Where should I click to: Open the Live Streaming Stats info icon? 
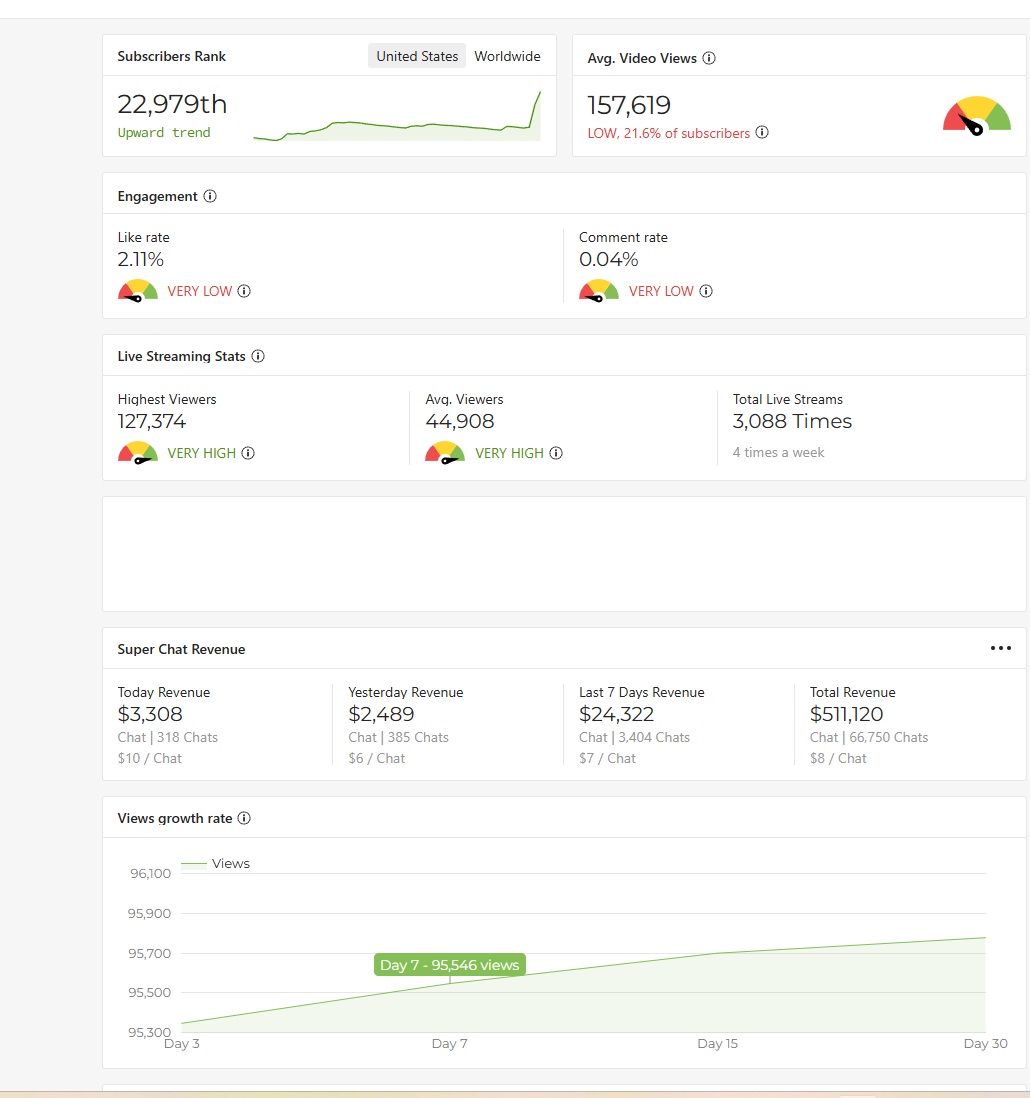pyautogui.click(x=258, y=356)
